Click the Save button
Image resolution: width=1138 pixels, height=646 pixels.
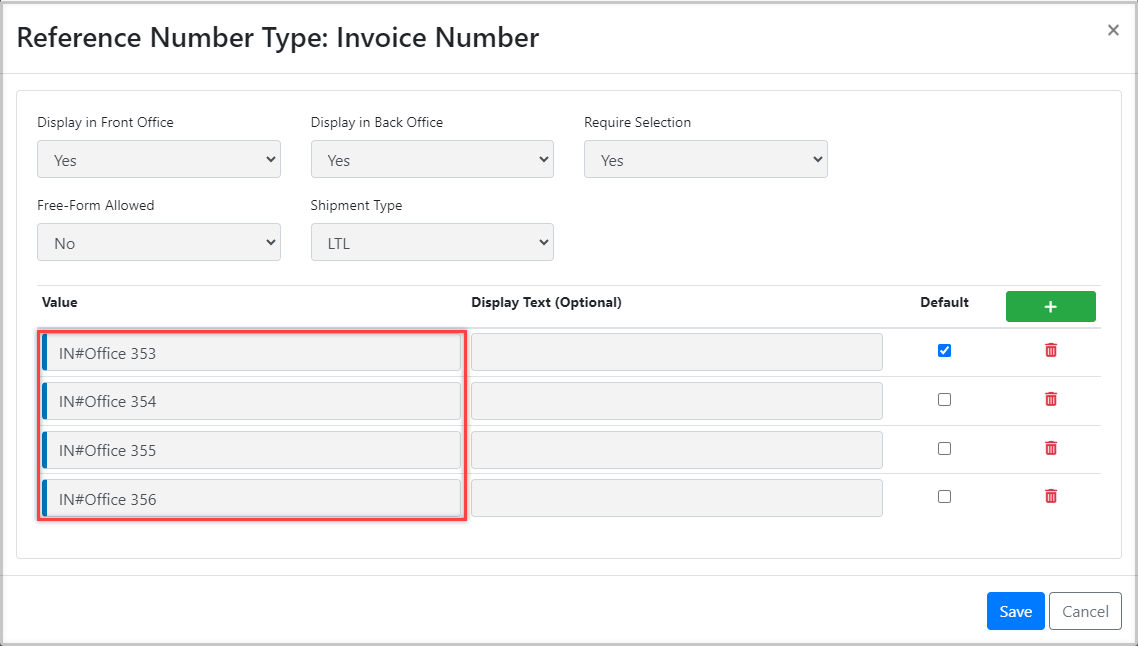(1015, 612)
